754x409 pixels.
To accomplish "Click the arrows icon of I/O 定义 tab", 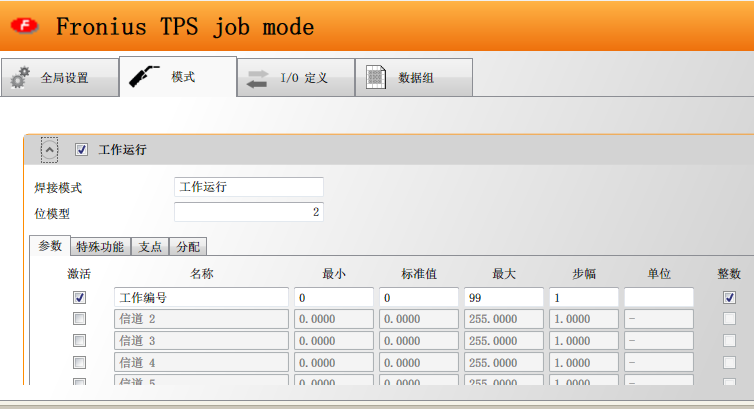I will pos(257,79).
